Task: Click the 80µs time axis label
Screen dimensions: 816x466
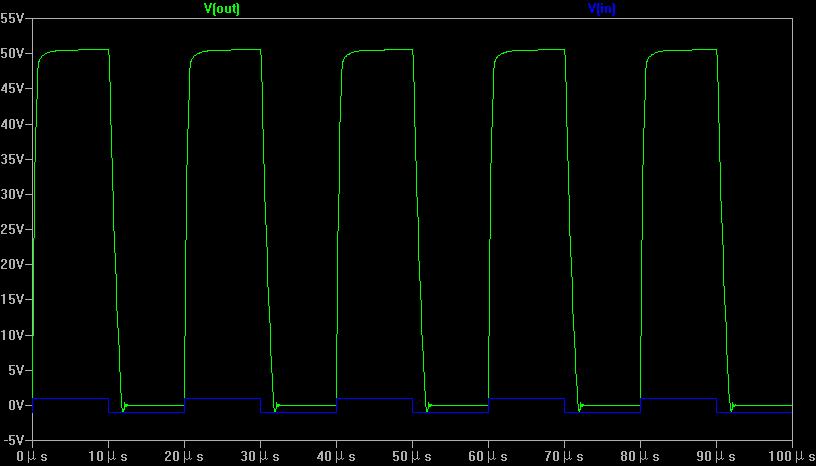Action: (640, 457)
